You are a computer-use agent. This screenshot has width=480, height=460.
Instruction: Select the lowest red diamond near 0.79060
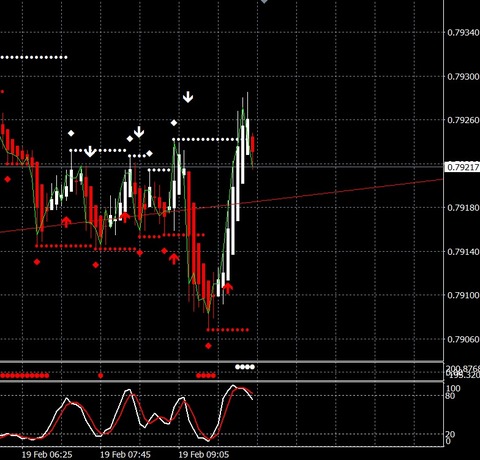pos(208,346)
